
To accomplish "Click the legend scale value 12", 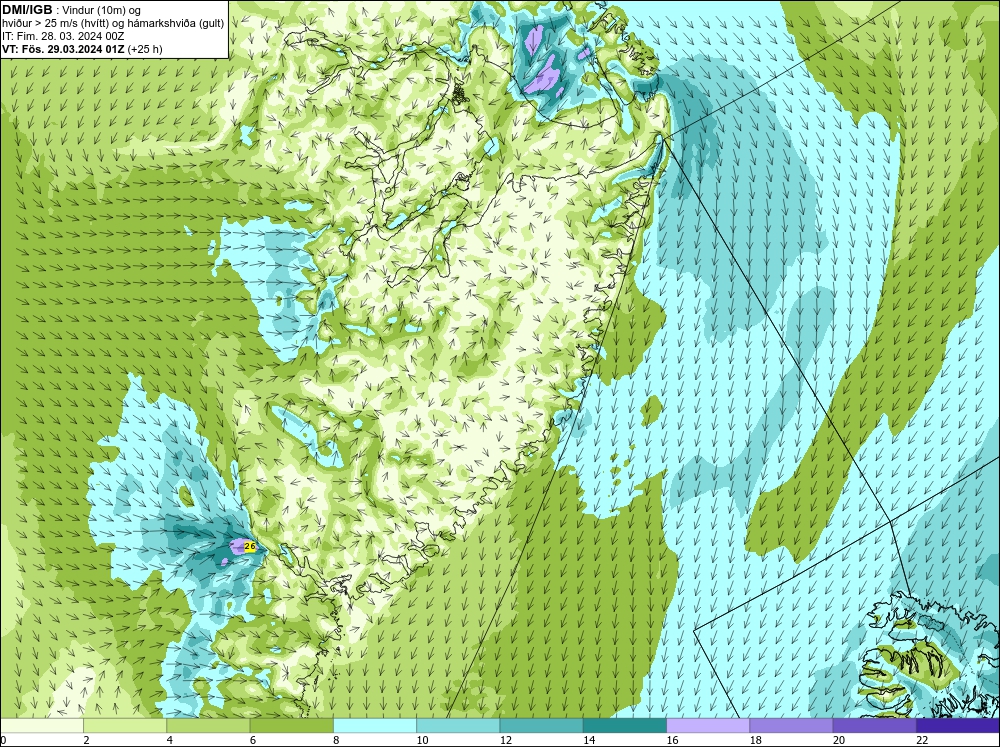I will pos(506,740).
